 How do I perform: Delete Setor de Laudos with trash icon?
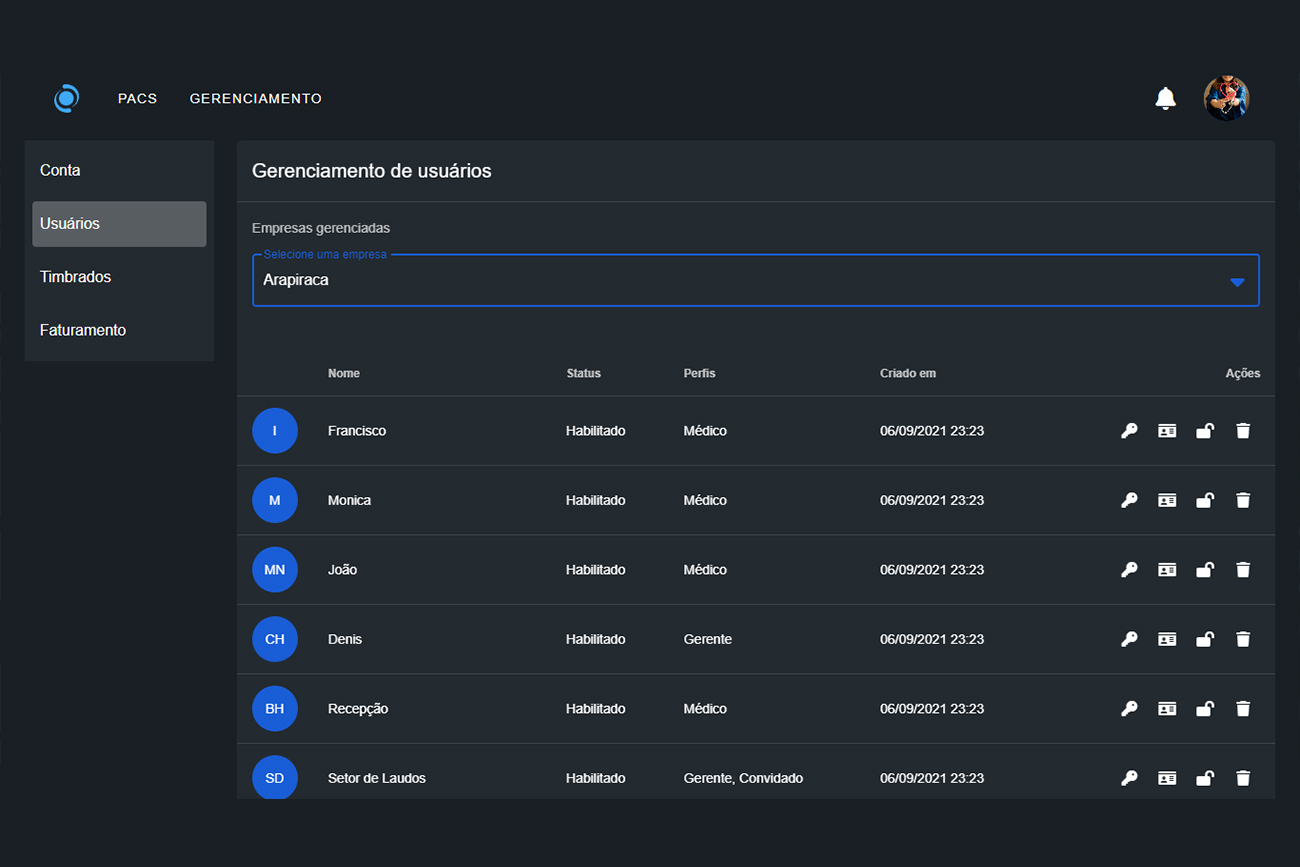pos(1243,778)
